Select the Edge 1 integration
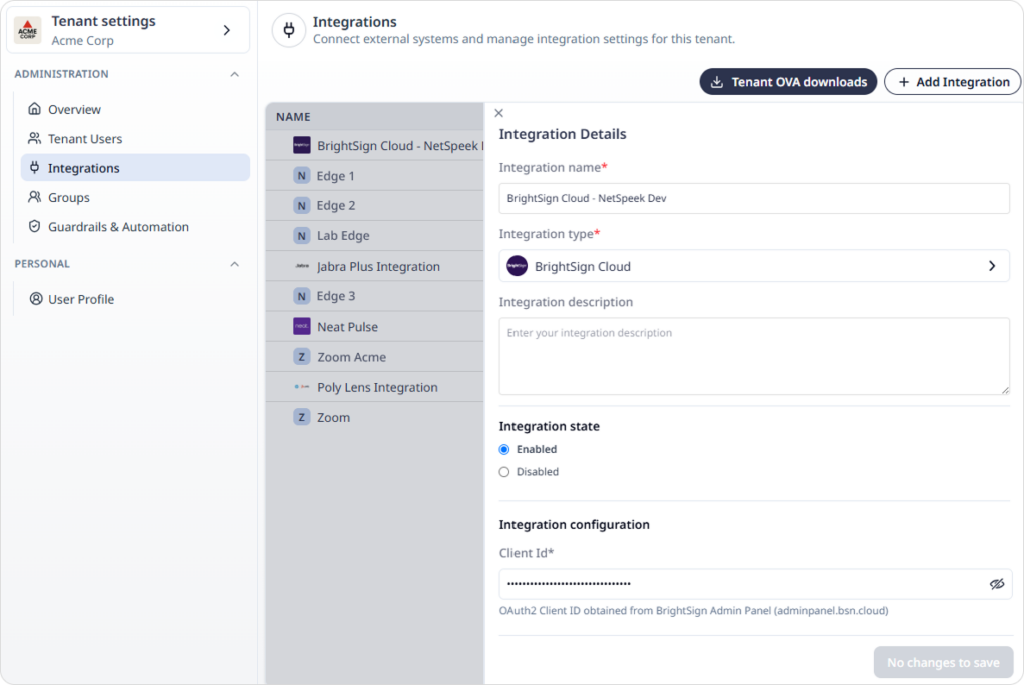This screenshot has width=1024, height=685. pyautogui.click(x=375, y=176)
